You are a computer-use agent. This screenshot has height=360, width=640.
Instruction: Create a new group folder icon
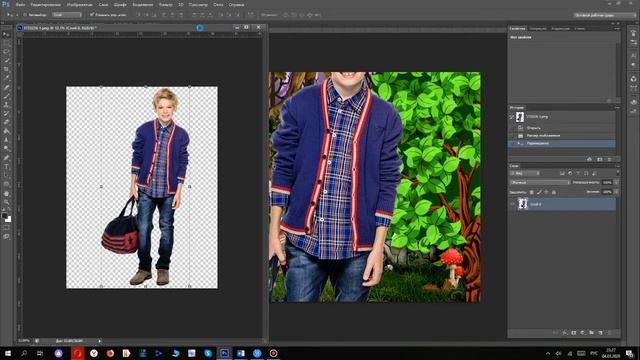click(591, 333)
